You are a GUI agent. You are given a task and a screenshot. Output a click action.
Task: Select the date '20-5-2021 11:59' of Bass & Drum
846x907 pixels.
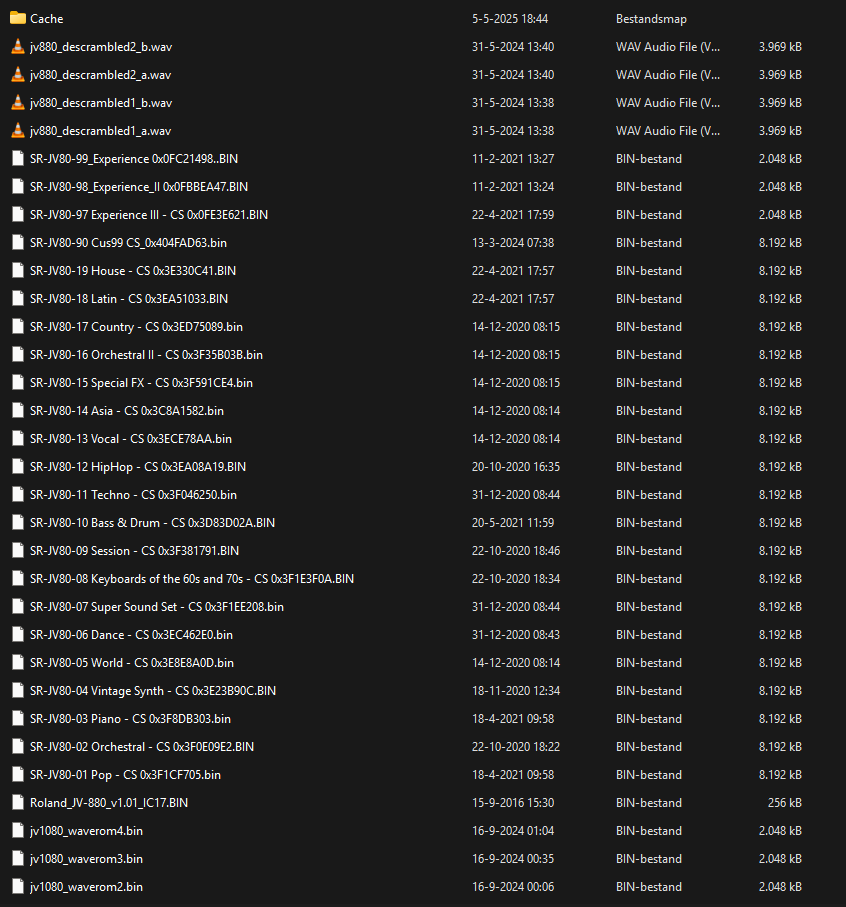[x=513, y=523]
